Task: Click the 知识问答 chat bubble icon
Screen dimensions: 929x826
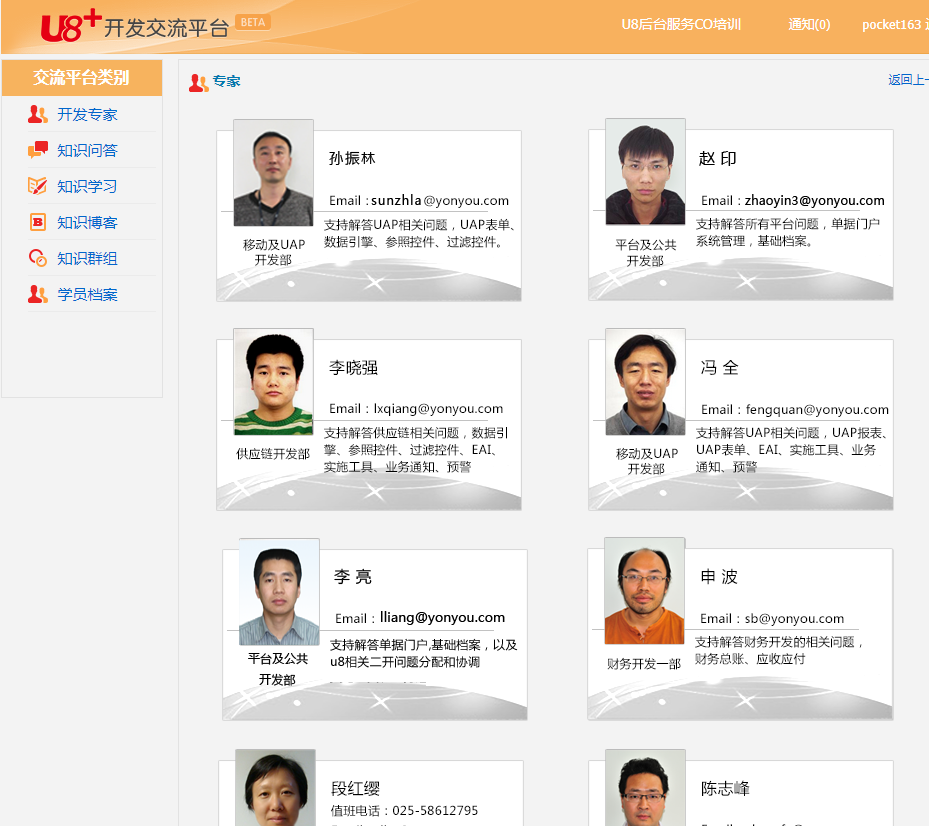Action: (x=37, y=150)
